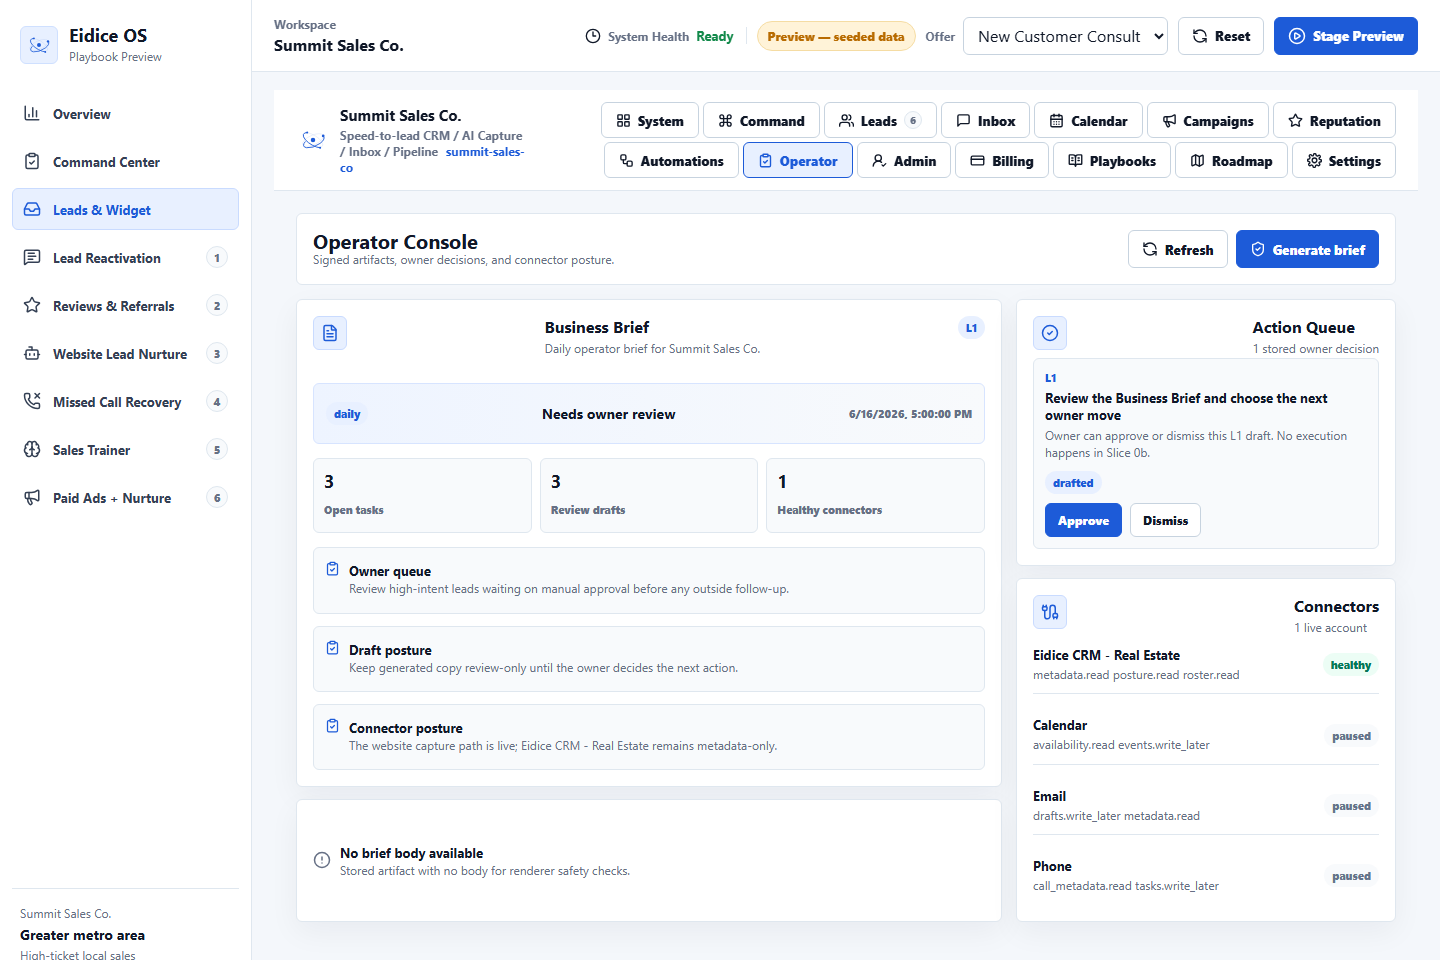Image resolution: width=1440 pixels, height=960 pixels.
Task: Click the Summit Sales Co. workspace logo icon
Action: (x=313, y=141)
